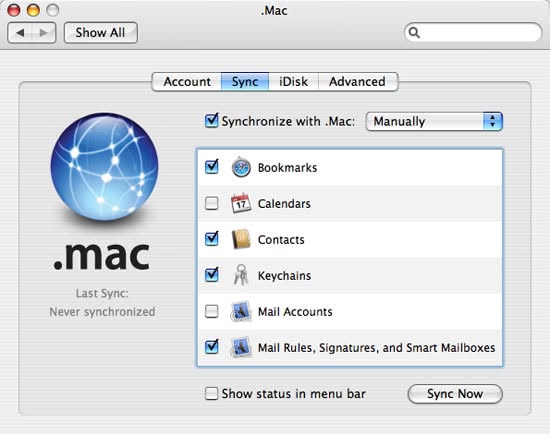
Task: Click the Safari Bookmarks compass icon
Action: tap(241, 167)
